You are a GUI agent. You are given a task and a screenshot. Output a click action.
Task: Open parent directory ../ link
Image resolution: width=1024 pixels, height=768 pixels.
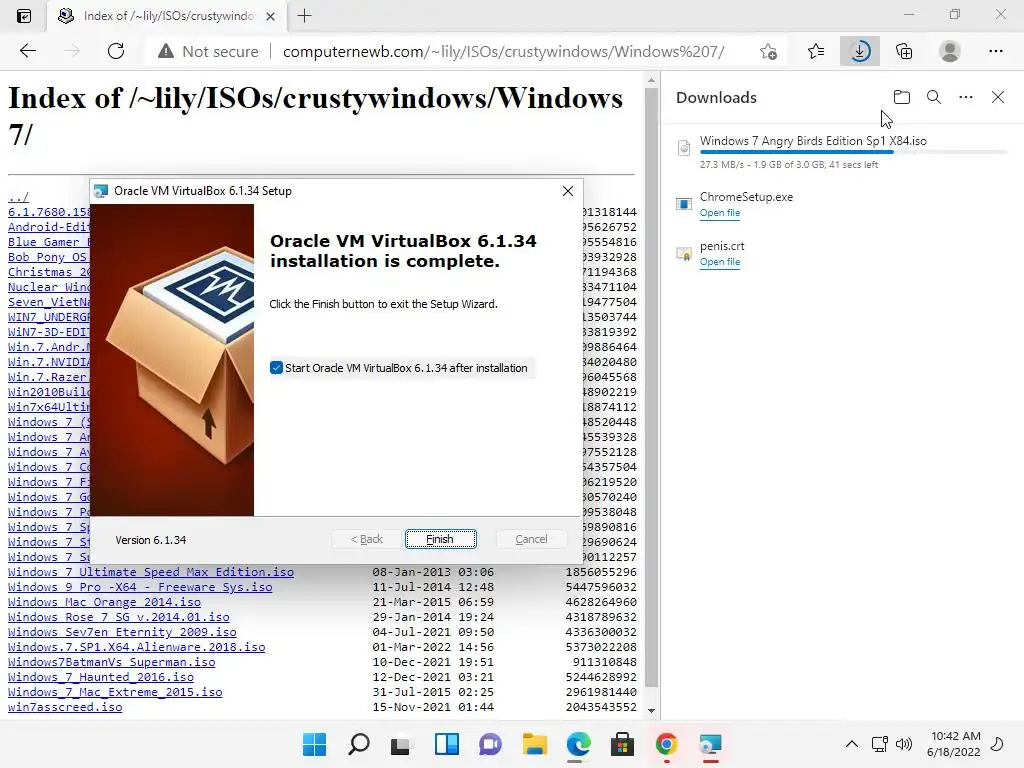[x=18, y=197]
